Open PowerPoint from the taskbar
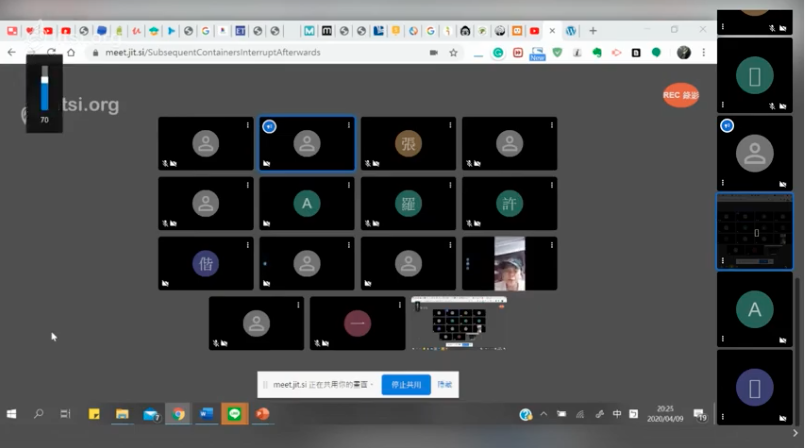This screenshot has width=805, height=448. [263, 414]
